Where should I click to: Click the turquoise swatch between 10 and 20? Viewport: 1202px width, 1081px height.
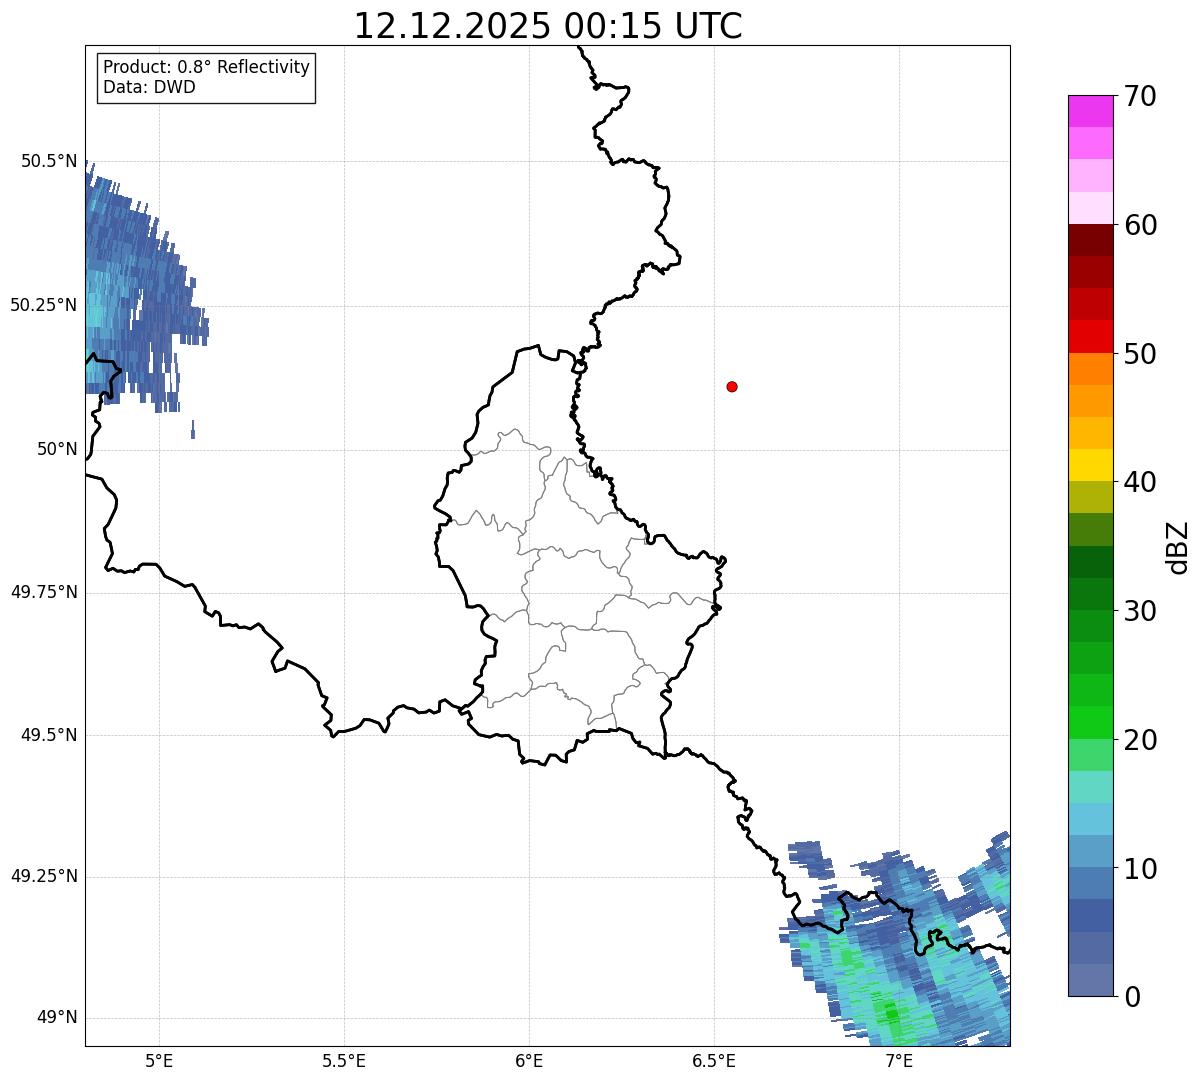coord(1090,787)
